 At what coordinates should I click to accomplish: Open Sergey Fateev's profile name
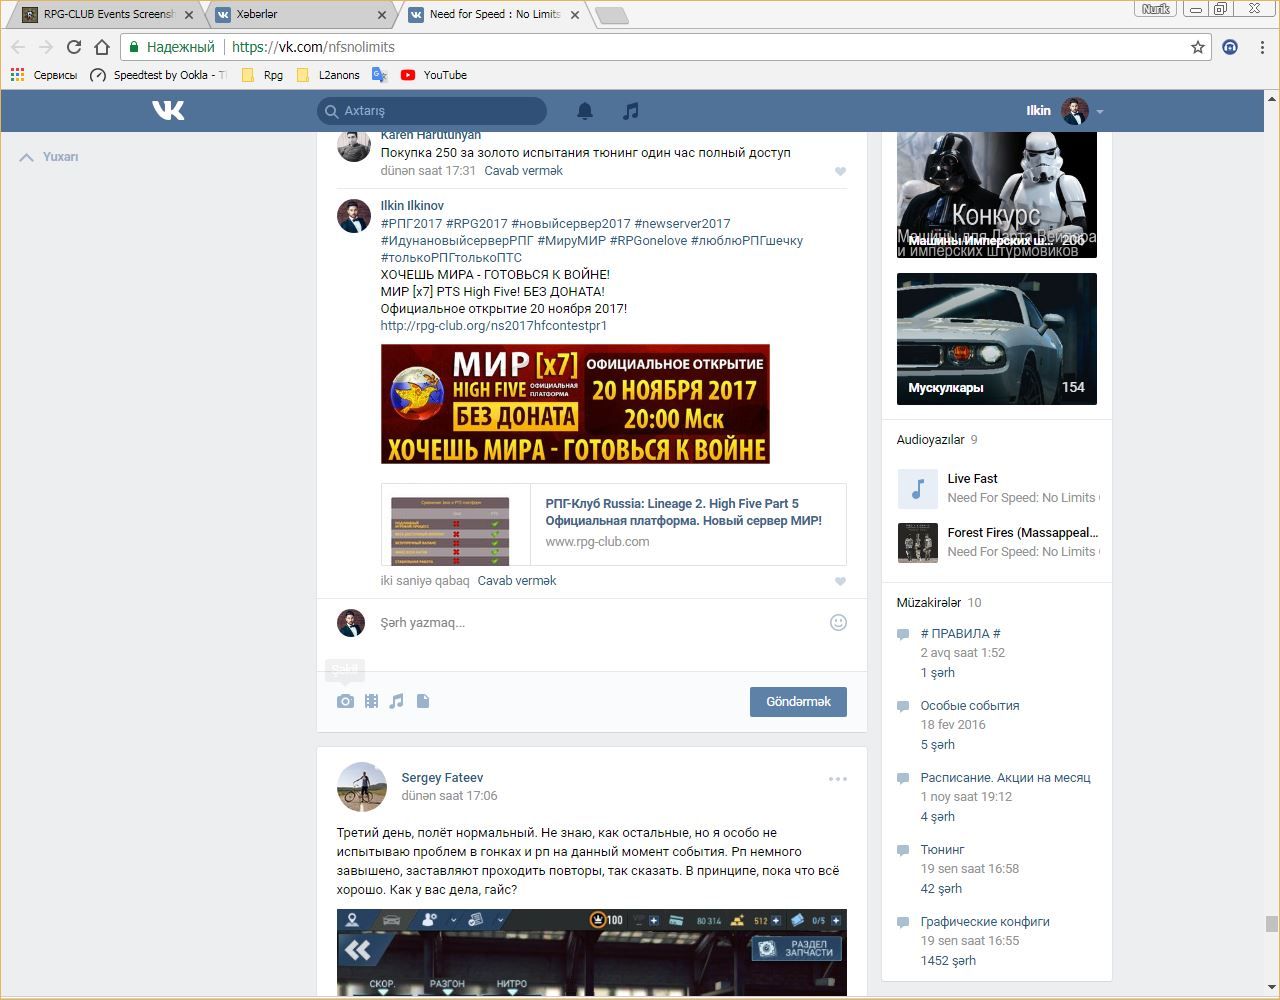[x=442, y=778]
